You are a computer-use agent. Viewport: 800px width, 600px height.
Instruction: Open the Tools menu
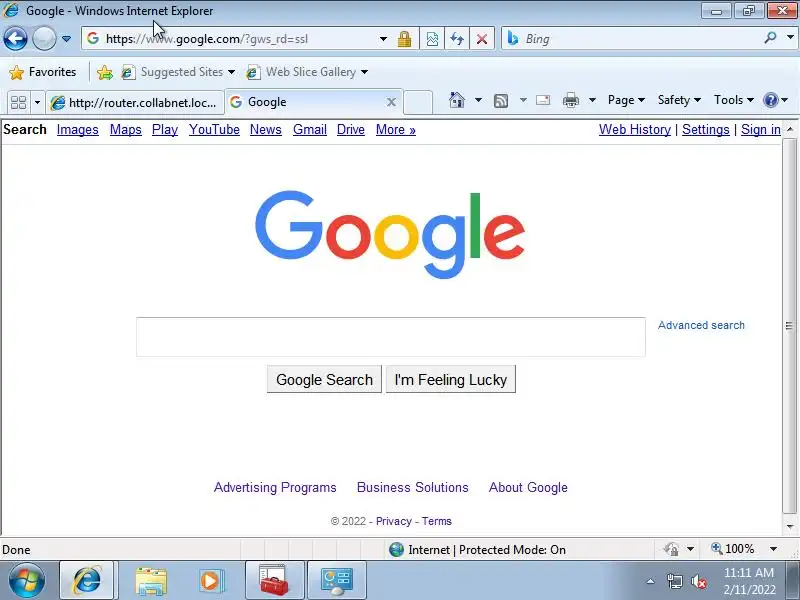[x=734, y=100]
